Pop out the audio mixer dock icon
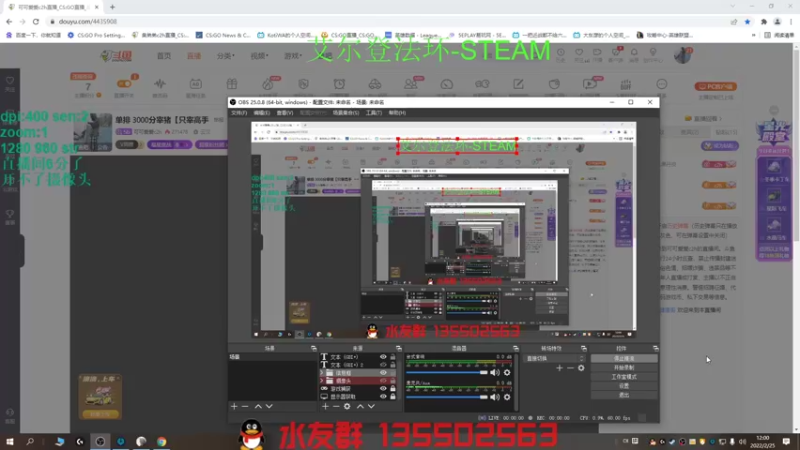800x450 pixels. [516, 348]
